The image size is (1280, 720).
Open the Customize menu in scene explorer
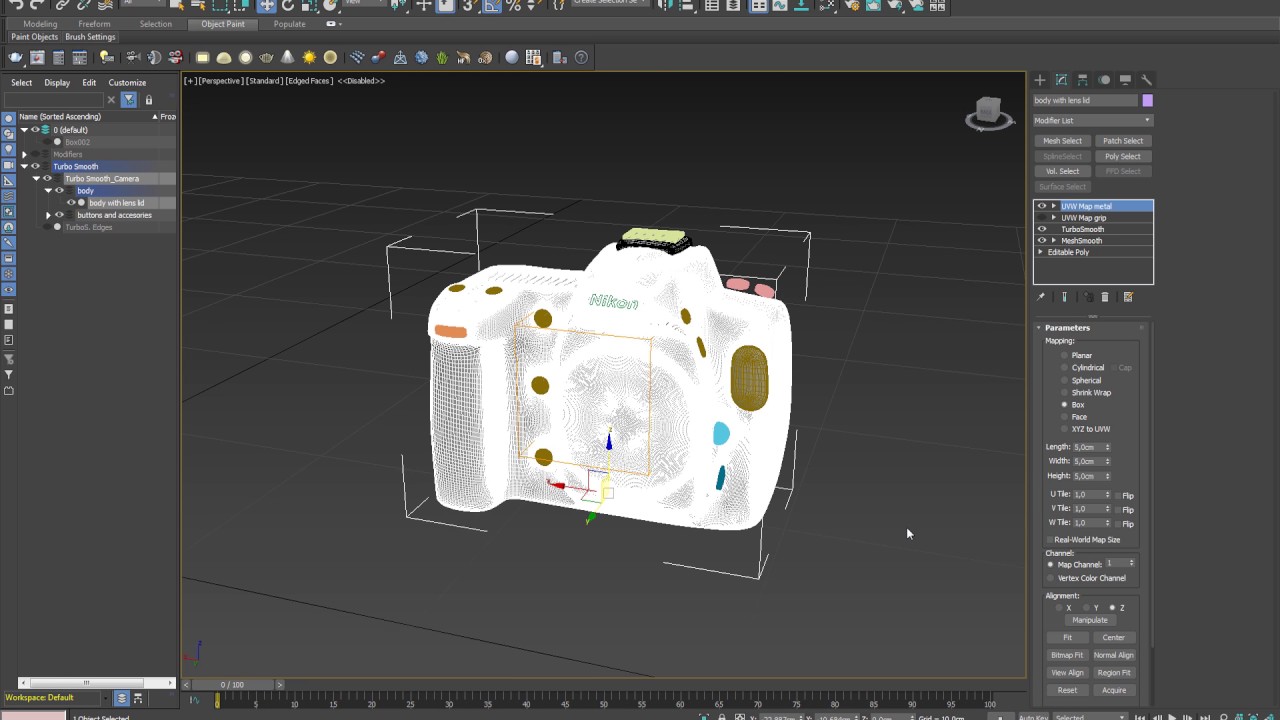click(127, 83)
